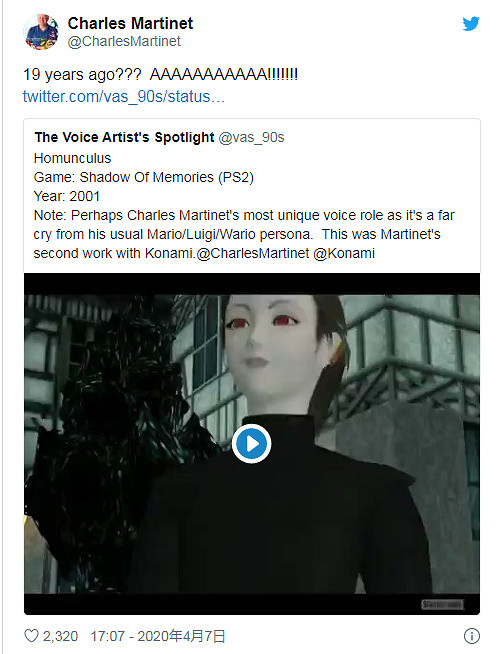Image resolution: width=498 pixels, height=654 pixels.
Task: Open the twitter.com/vas_90s/status link
Action: pos(123,96)
